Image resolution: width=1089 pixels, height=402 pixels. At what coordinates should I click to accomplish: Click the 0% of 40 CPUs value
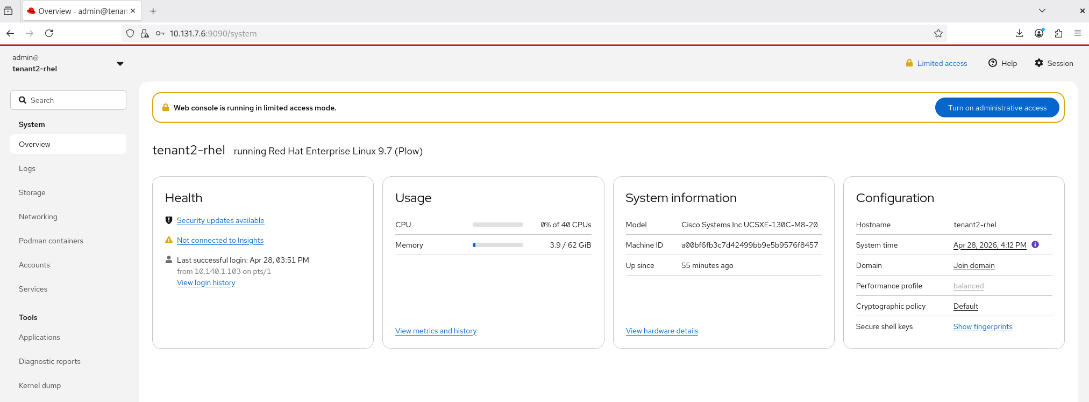pos(566,225)
